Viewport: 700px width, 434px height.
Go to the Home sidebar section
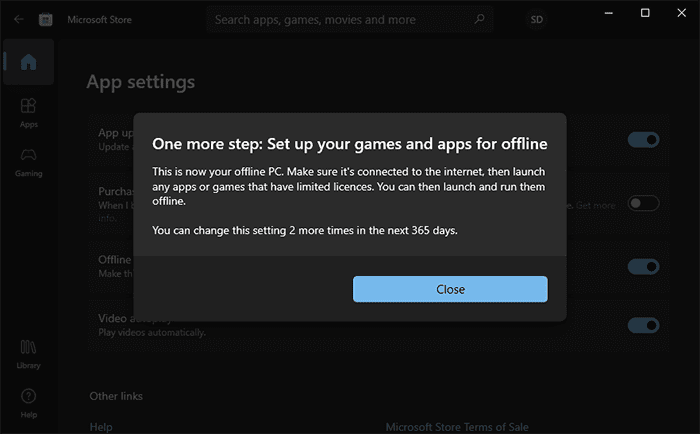[x=29, y=62]
